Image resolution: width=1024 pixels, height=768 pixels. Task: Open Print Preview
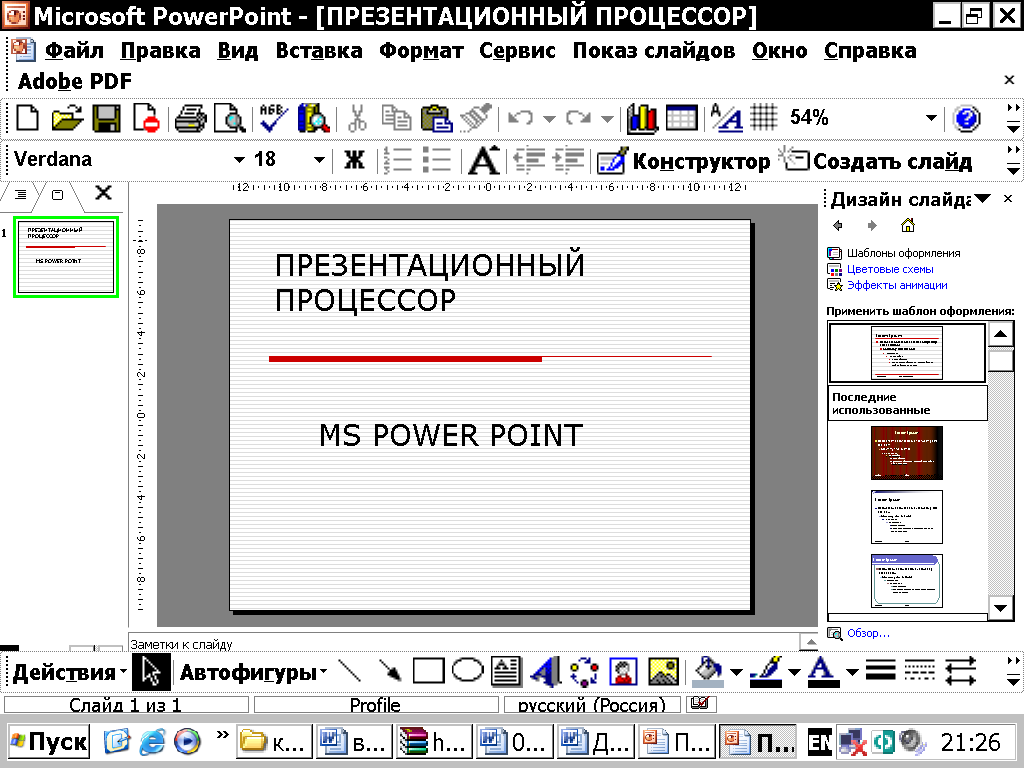229,118
